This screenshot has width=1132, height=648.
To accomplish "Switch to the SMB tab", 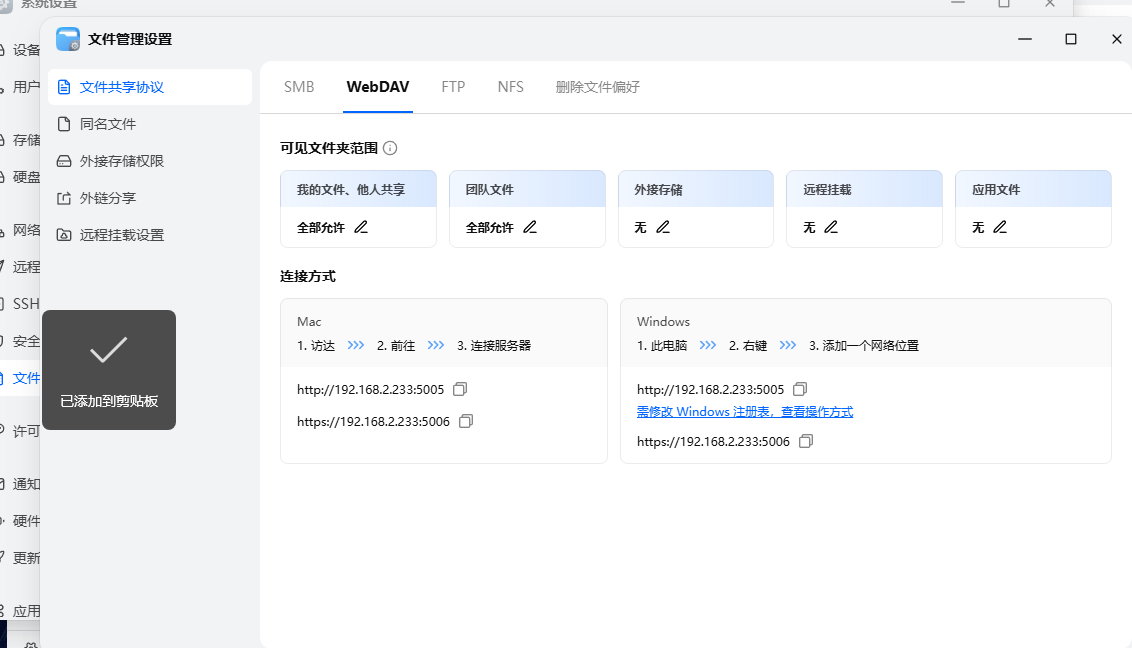I will (x=299, y=87).
